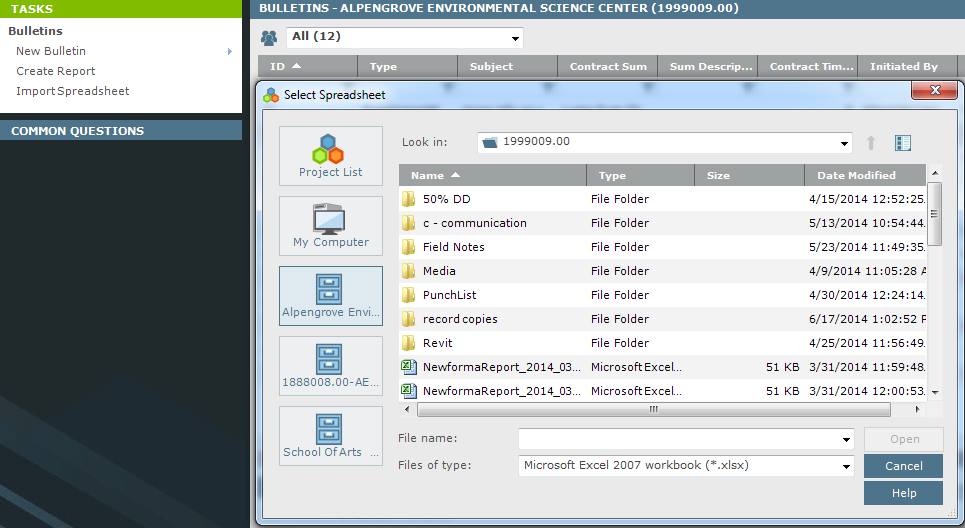Sort file list by Type column
The image size is (965, 528).
pos(641,175)
